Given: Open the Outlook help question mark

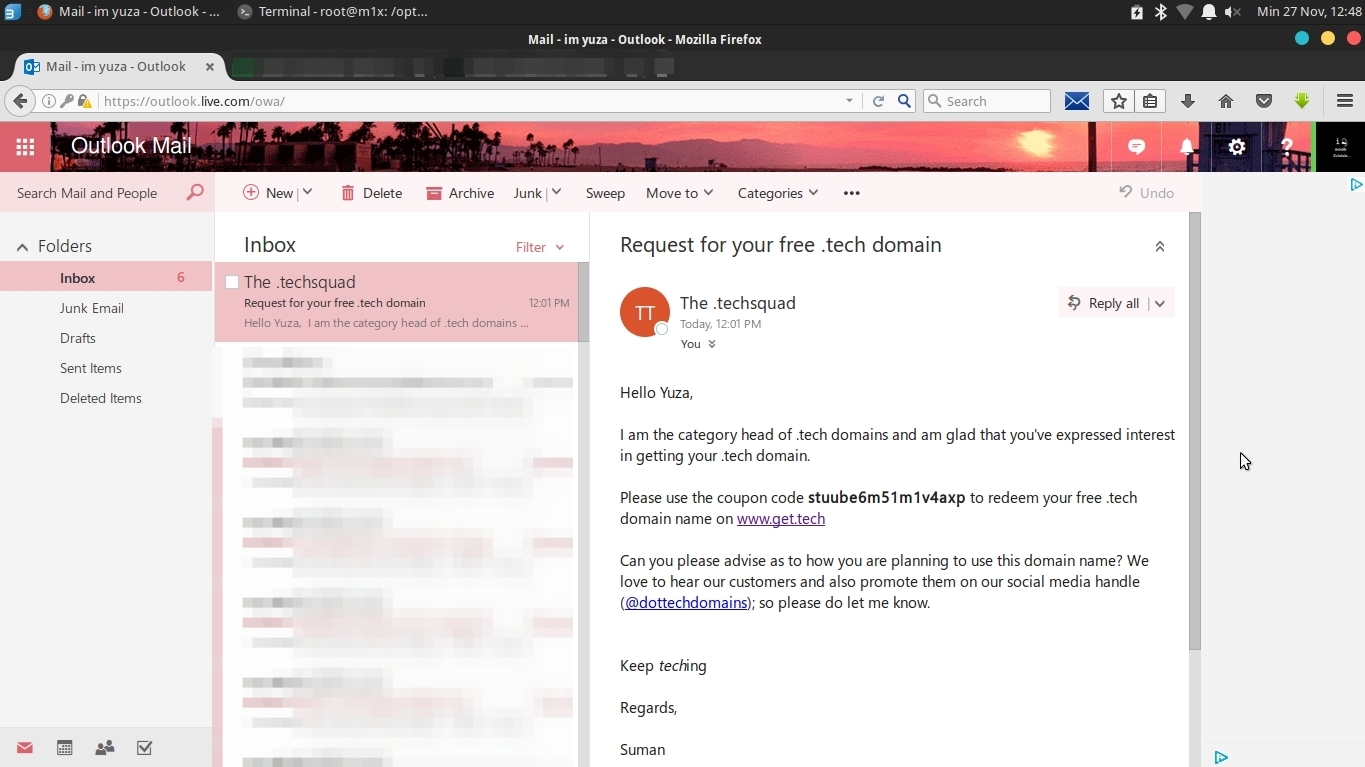Looking at the screenshot, I should pyautogui.click(x=1287, y=147).
